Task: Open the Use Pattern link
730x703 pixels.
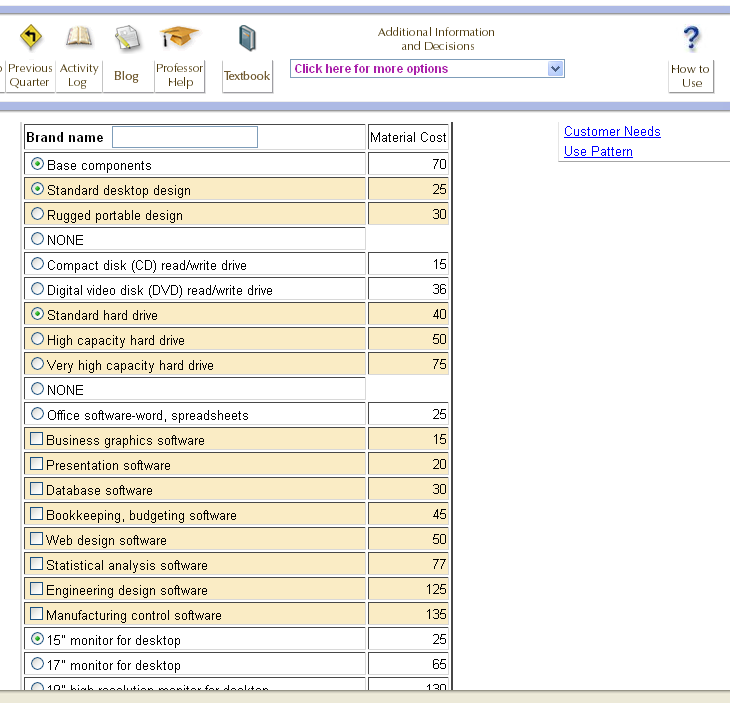Action: pyautogui.click(x=598, y=152)
